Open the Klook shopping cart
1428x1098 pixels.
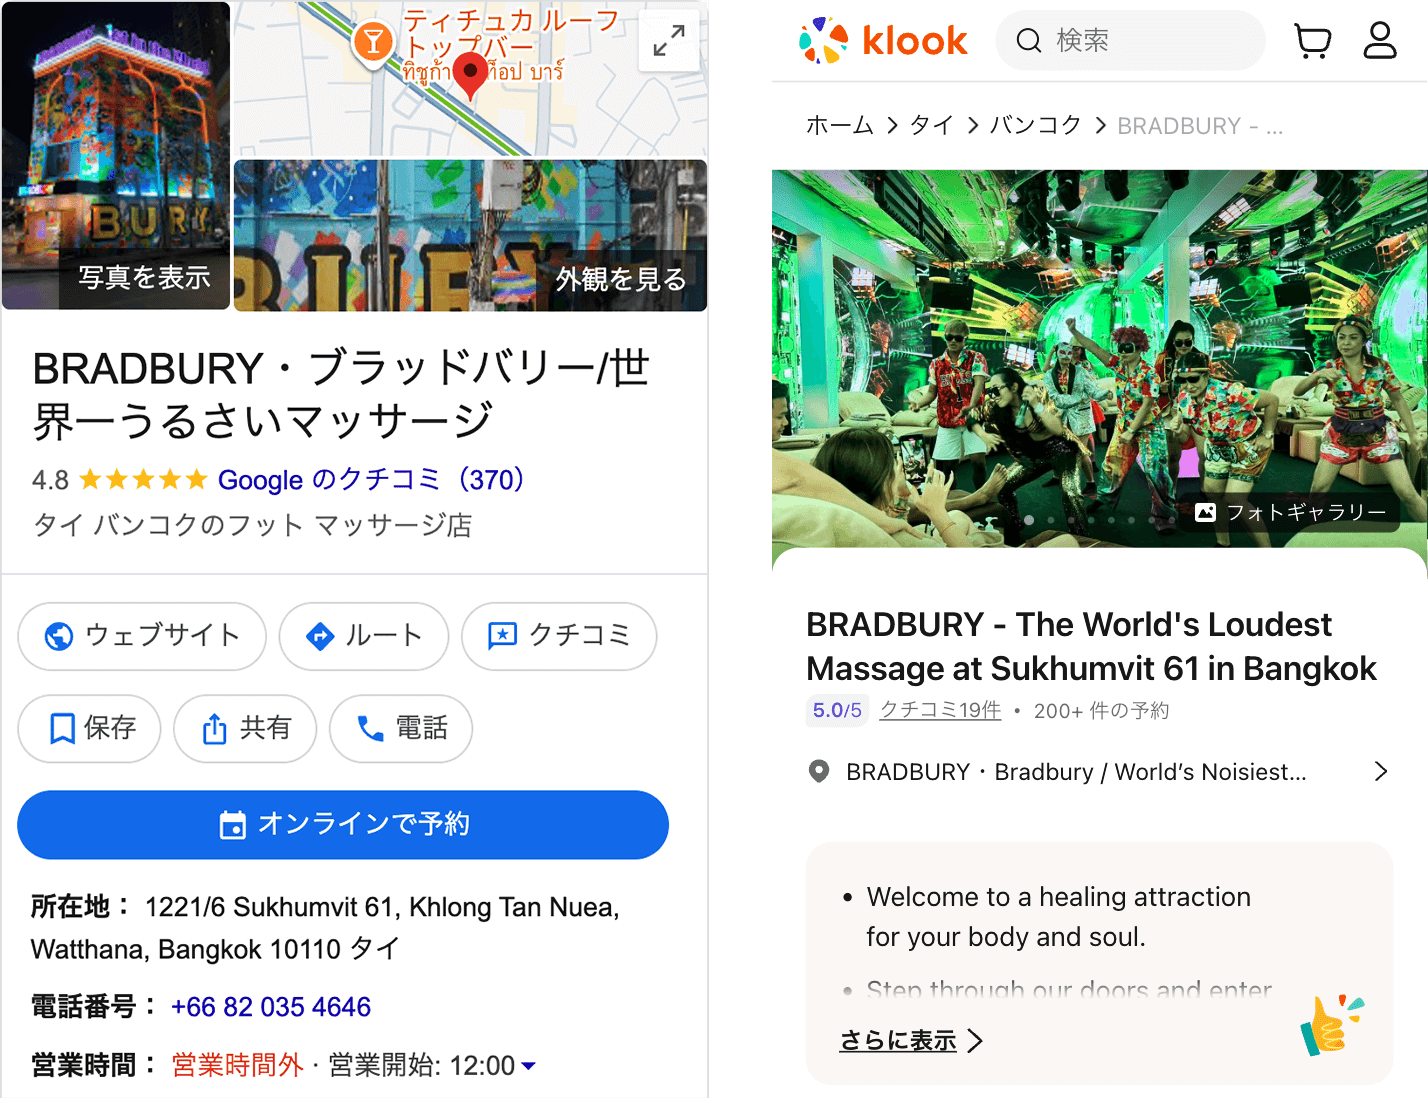click(x=1312, y=41)
